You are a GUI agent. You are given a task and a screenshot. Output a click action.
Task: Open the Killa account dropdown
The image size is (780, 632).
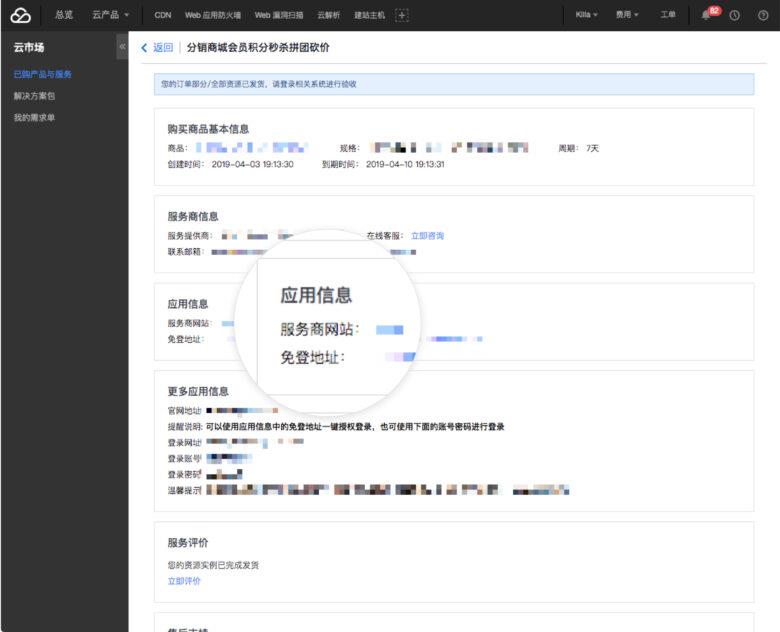point(587,15)
